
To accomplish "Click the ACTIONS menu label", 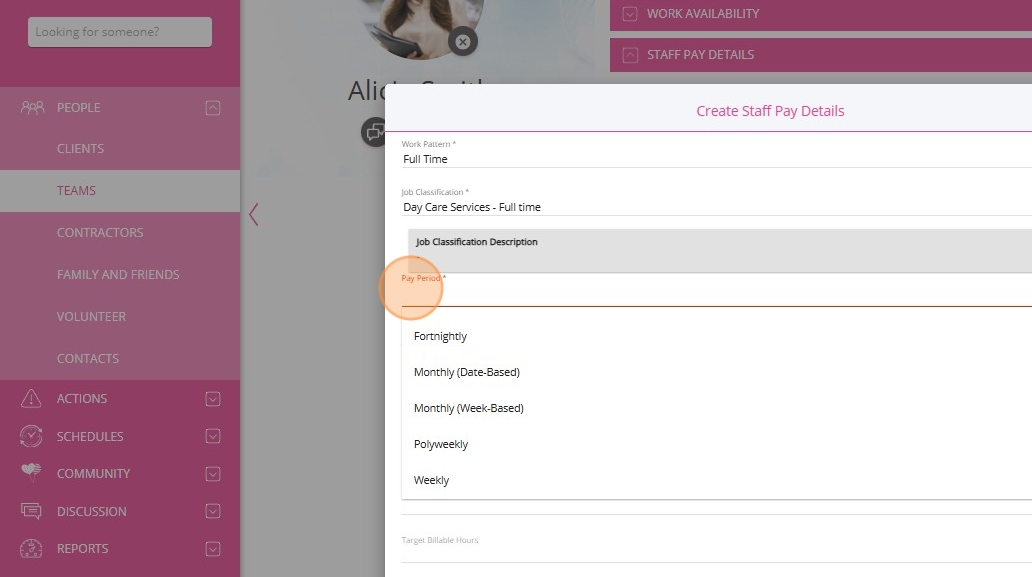I will (82, 399).
